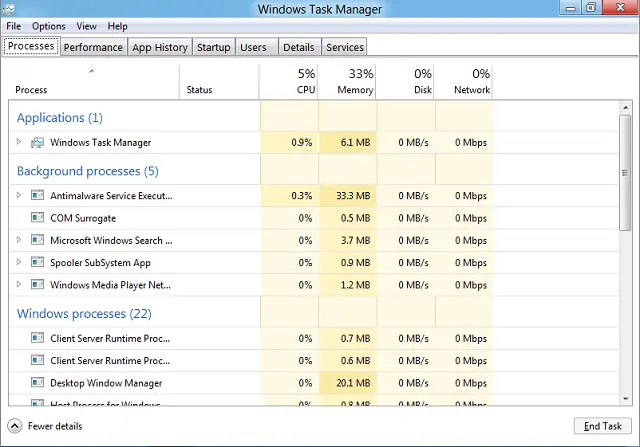The image size is (640, 447).
Task: Click the Fewer details chevron icon
Action: click(15, 426)
